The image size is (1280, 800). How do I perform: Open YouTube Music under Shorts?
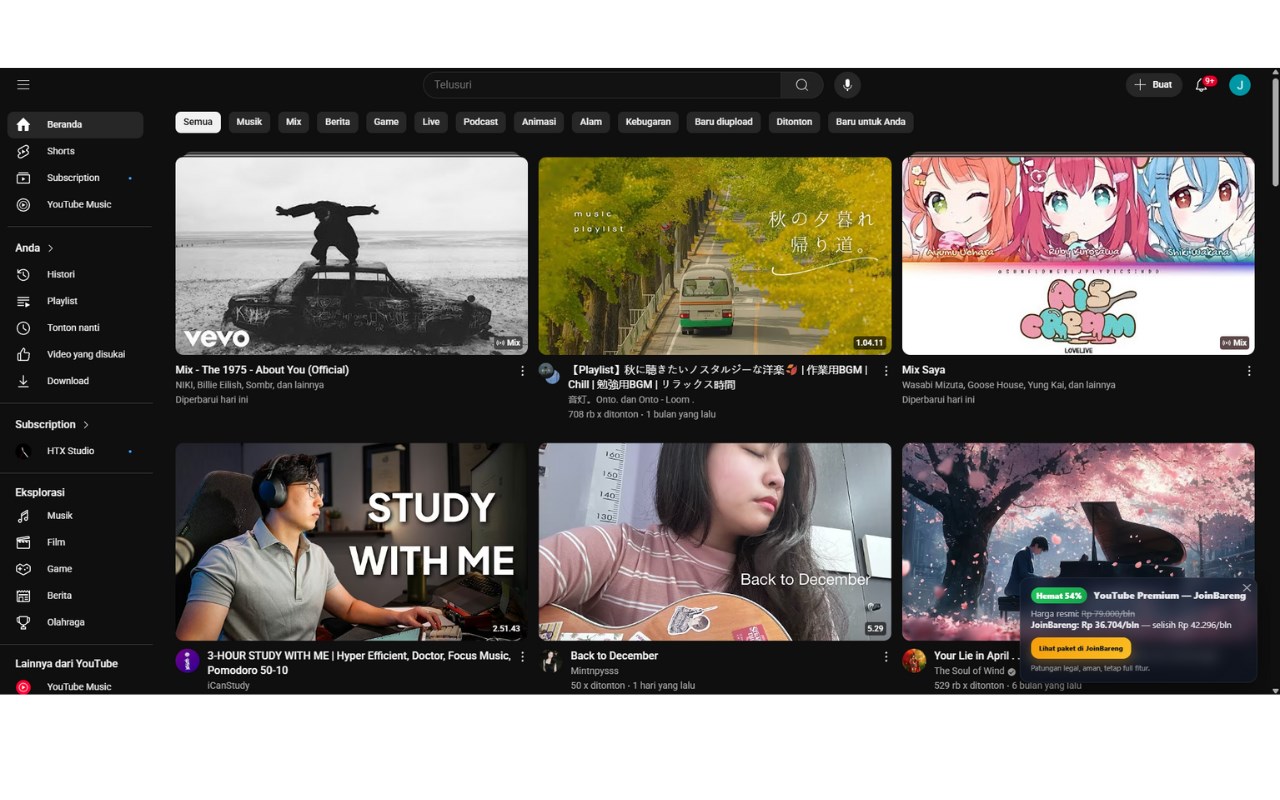coord(75,204)
